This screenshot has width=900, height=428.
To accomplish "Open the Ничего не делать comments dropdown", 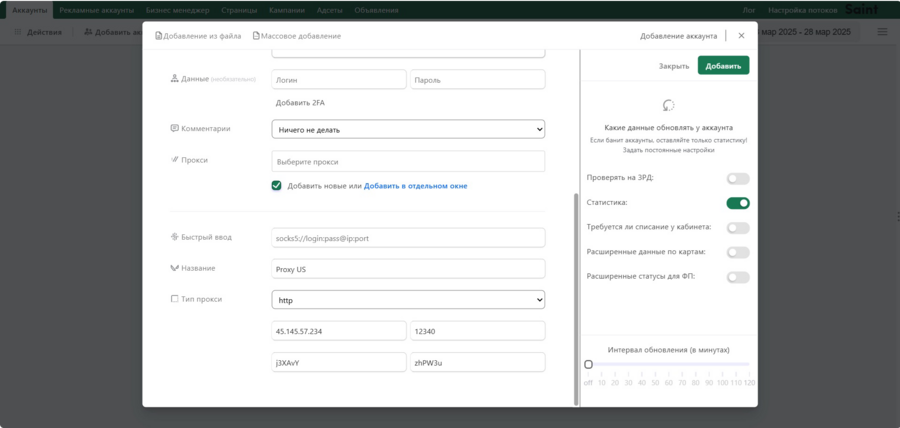I will pos(408,130).
